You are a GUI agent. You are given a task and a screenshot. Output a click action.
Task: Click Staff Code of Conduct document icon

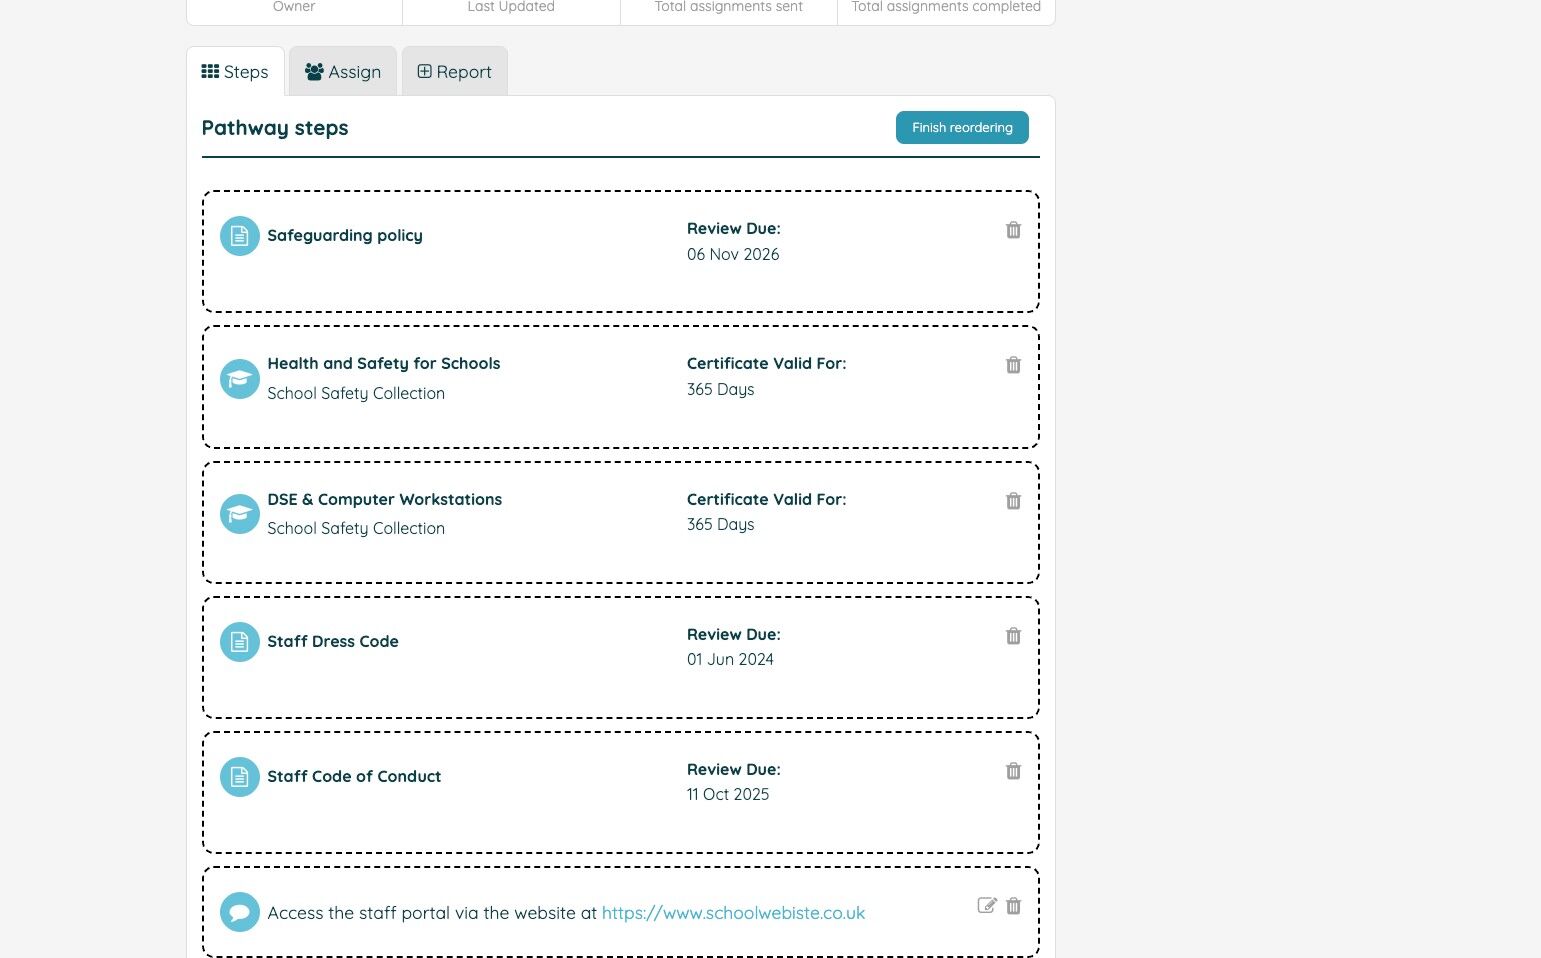(240, 777)
